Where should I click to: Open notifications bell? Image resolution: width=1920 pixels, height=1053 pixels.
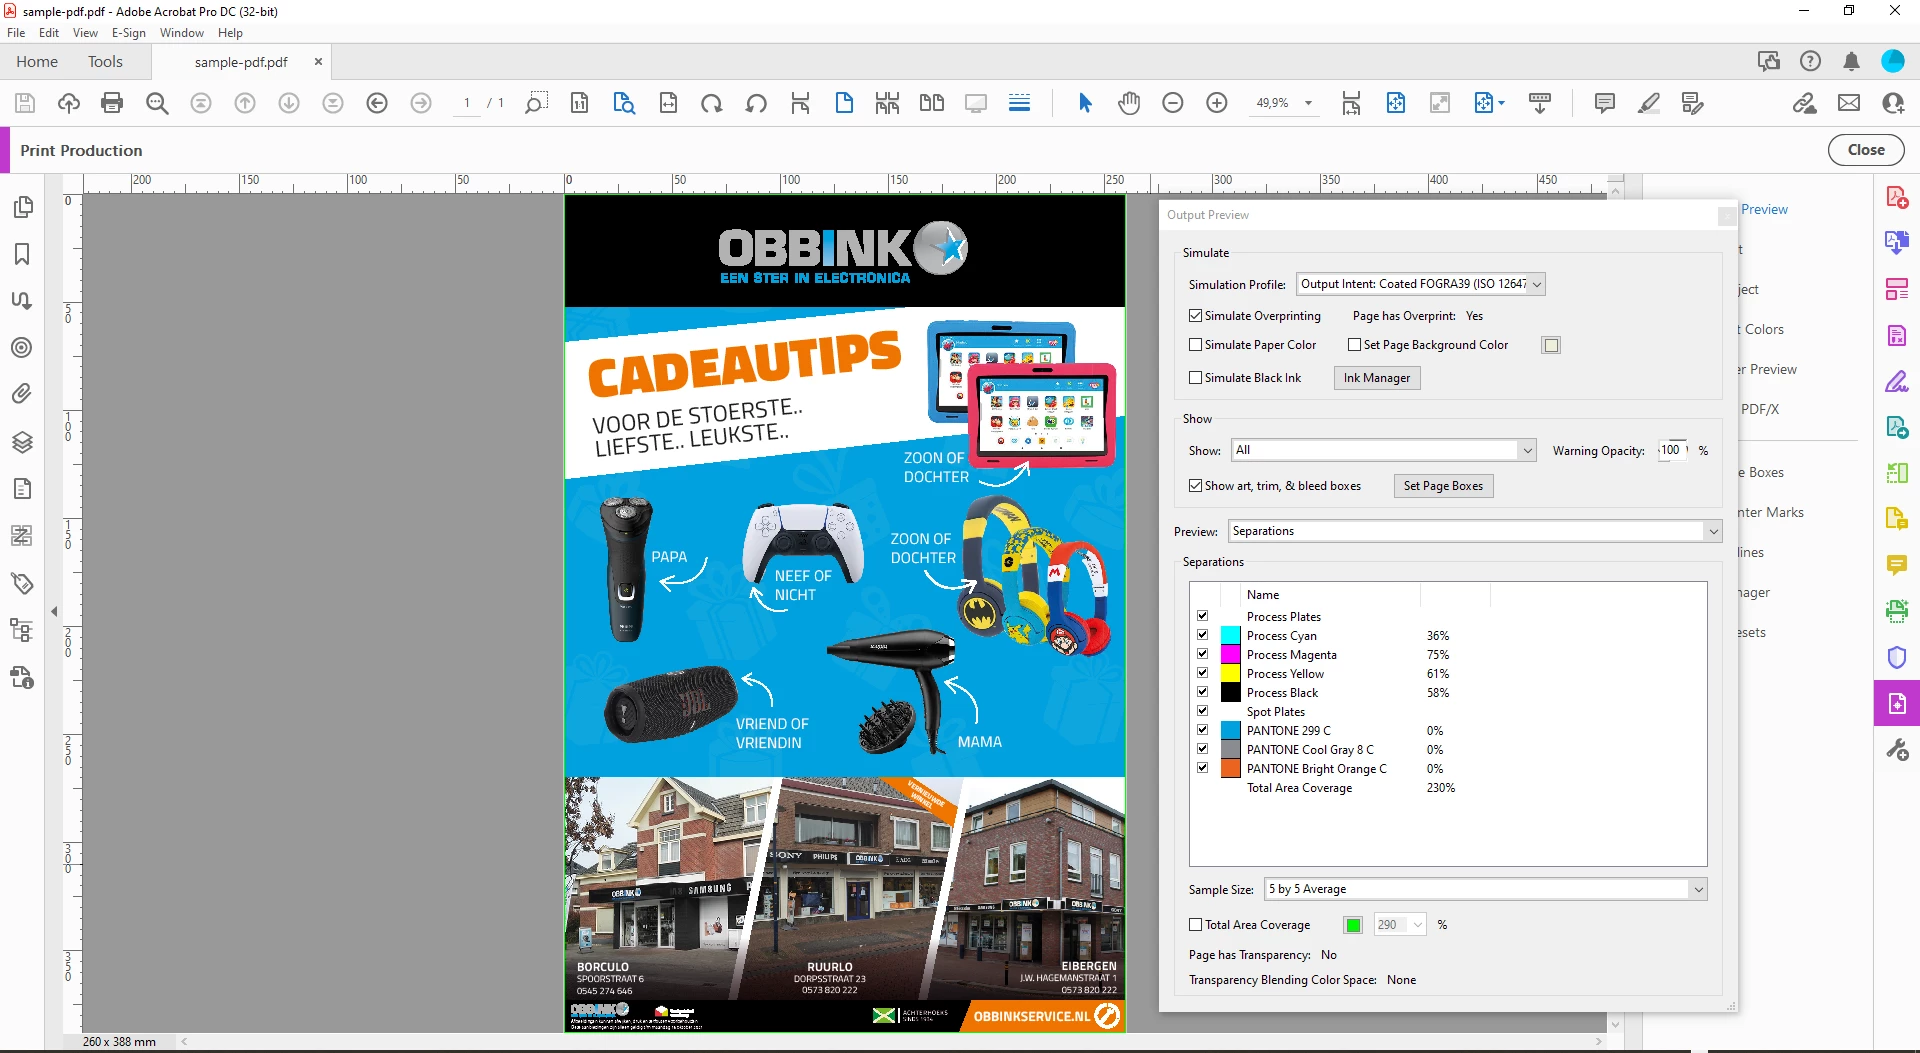(x=1851, y=62)
